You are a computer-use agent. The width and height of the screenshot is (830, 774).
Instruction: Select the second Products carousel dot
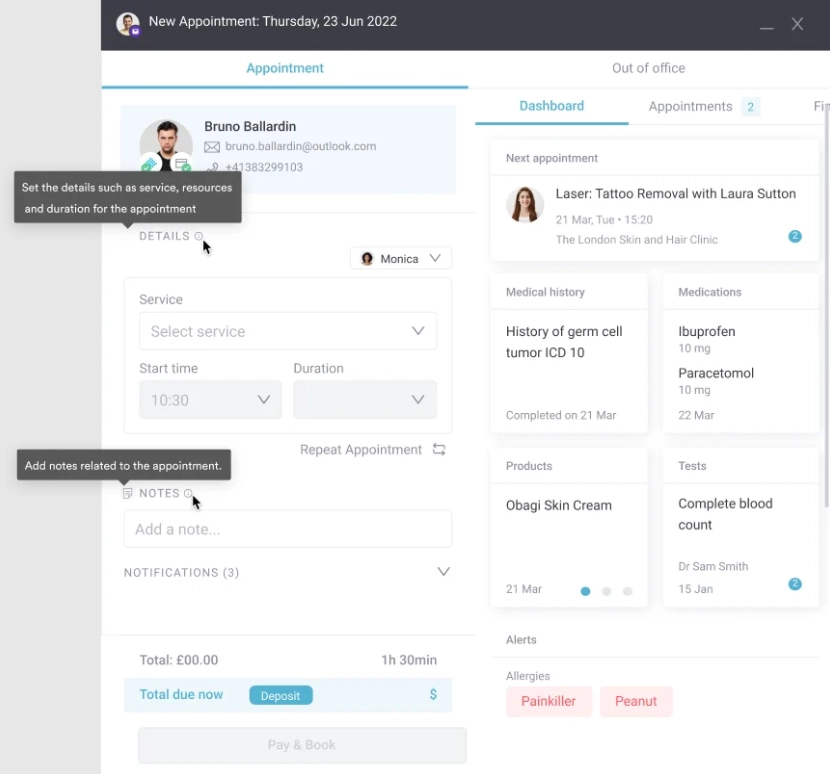point(606,591)
